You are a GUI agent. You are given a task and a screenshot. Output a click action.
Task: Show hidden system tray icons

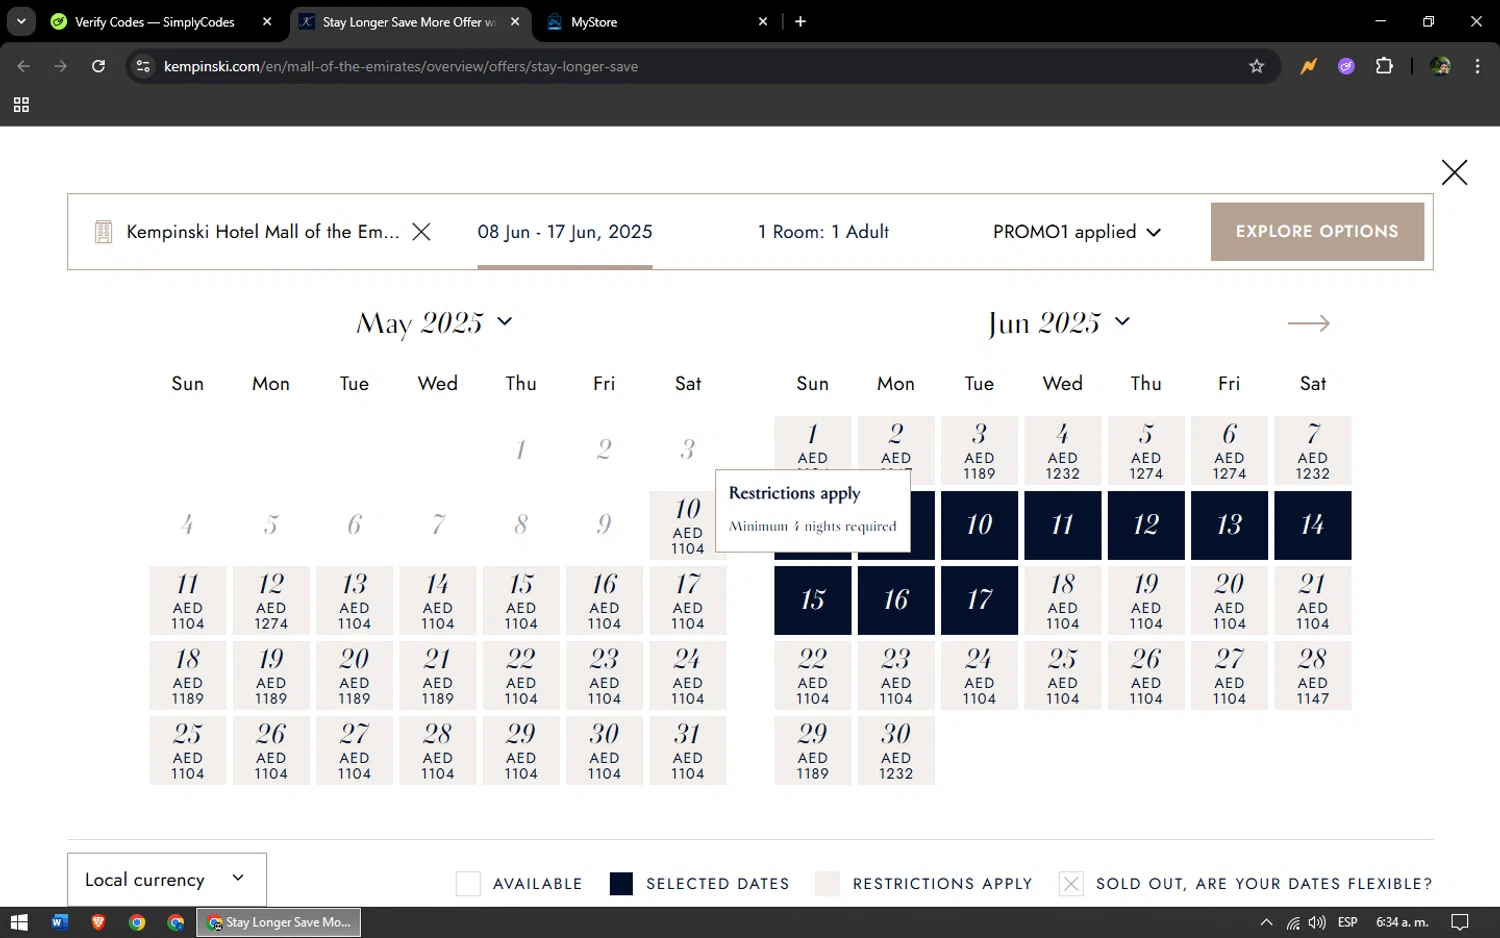point(1266,922)
